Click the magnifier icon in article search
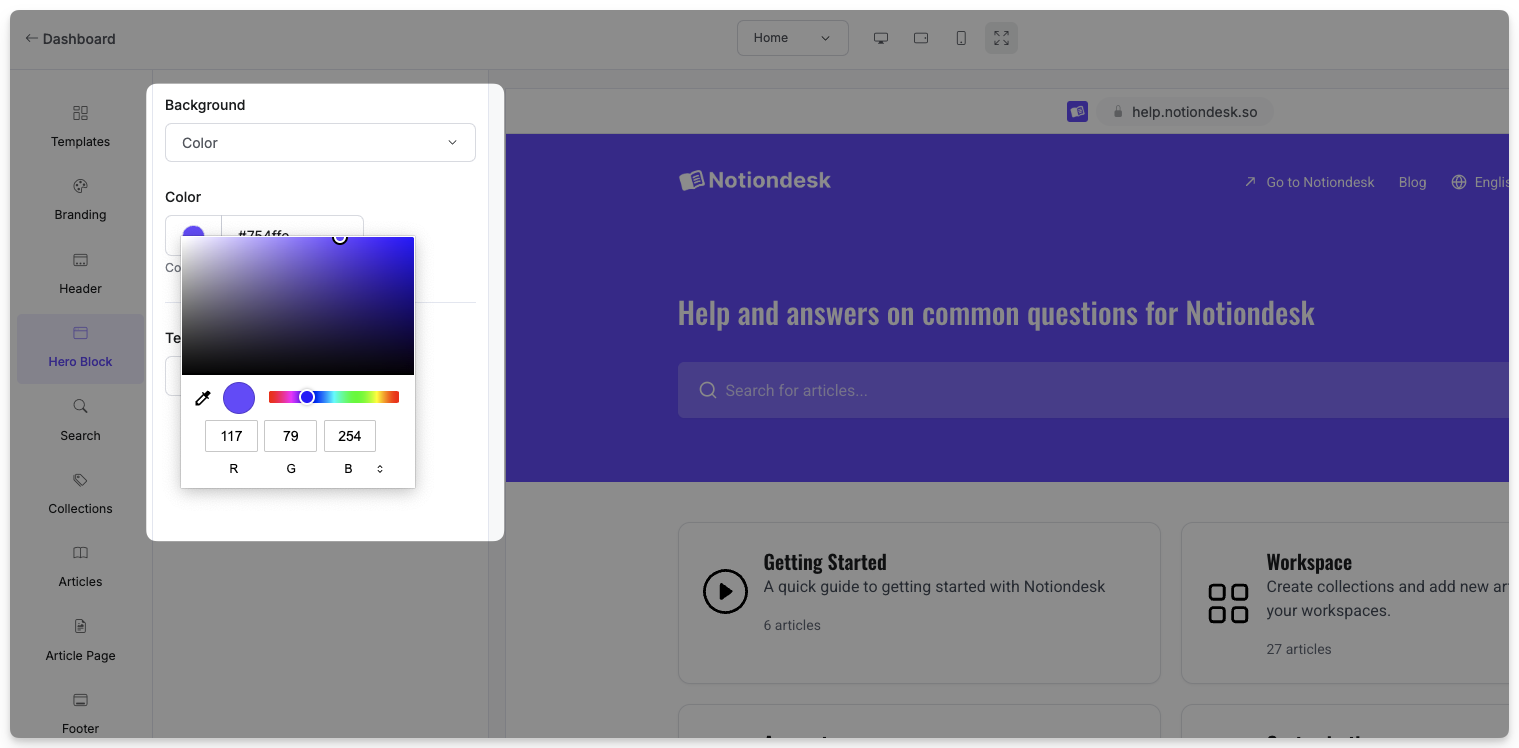1519x748 pixels. coord(708,390)
